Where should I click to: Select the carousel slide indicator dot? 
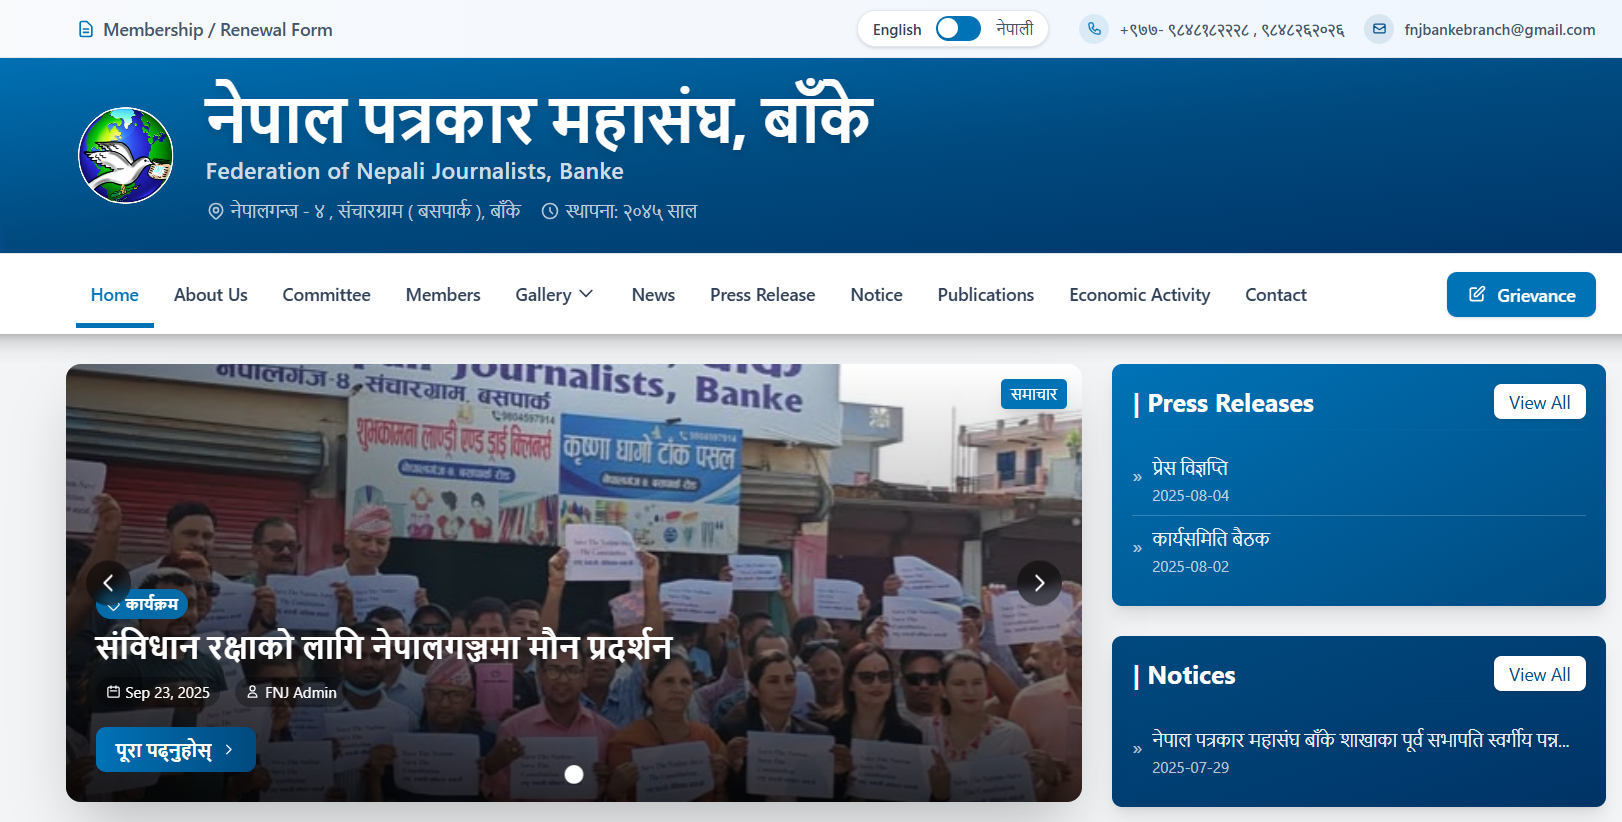574,774
